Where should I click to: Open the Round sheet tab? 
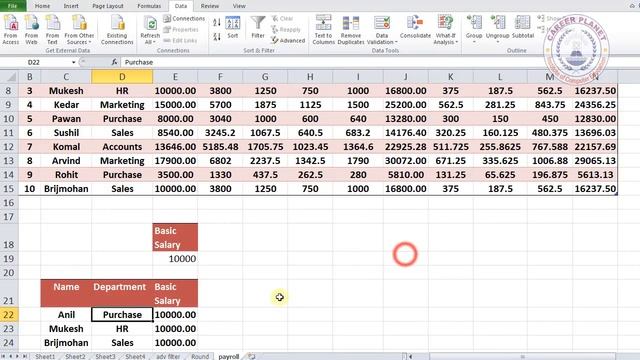coord(200,356)
